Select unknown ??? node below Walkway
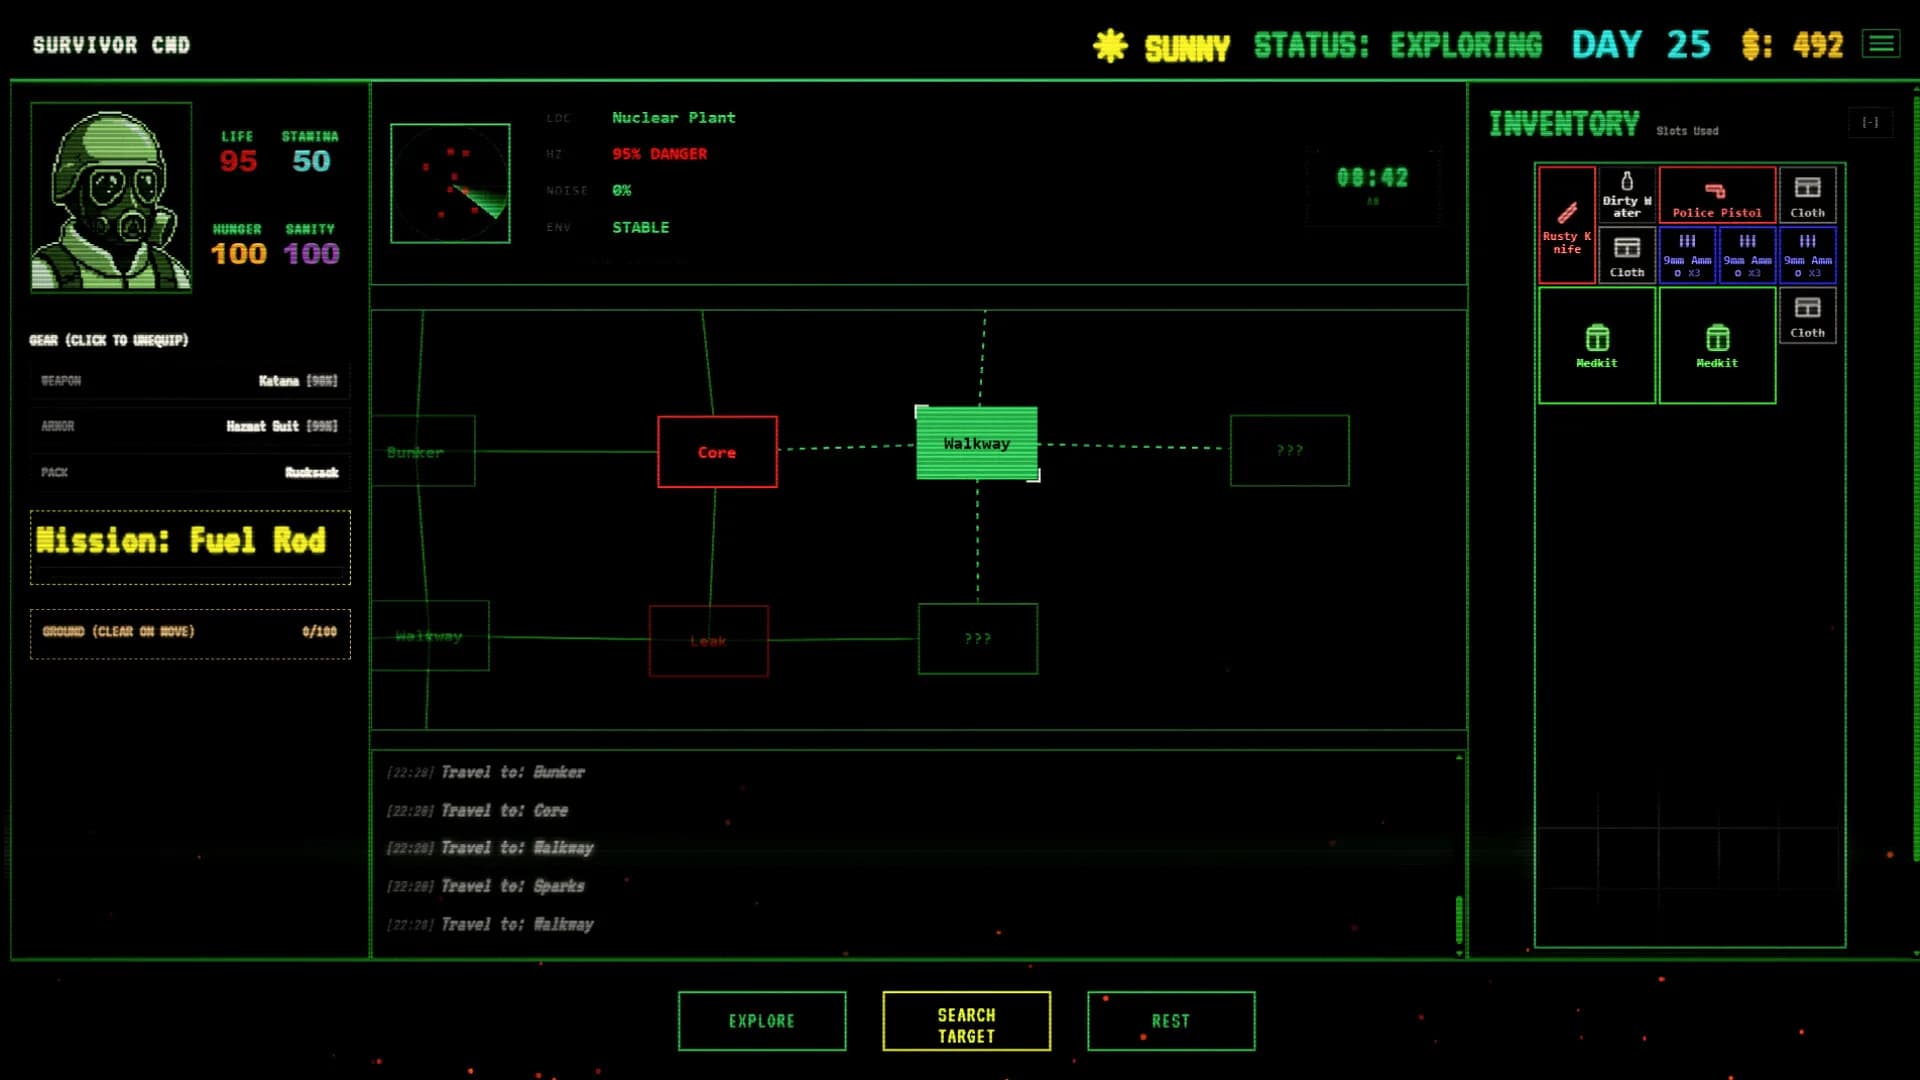The height and width of the screenshot is (1080, 1920). 978,639
